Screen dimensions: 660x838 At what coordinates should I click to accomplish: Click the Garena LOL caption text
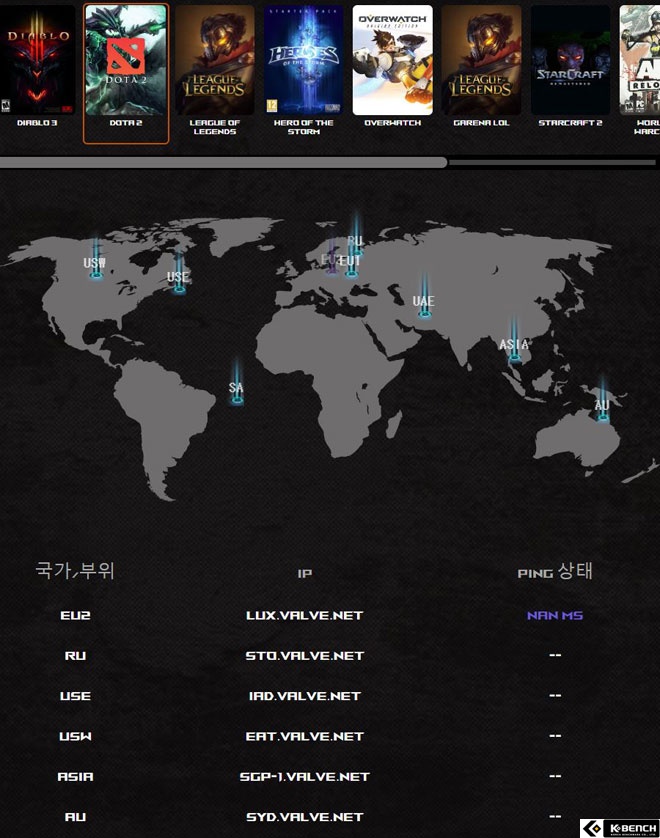click(482, 123)
